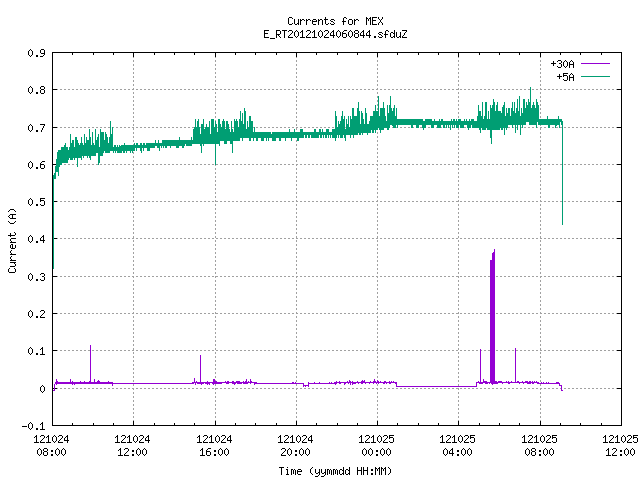Viewport: 640px width, 480px height.
Task: Click the 0 y-axis tick label
Action: (42, 389)
